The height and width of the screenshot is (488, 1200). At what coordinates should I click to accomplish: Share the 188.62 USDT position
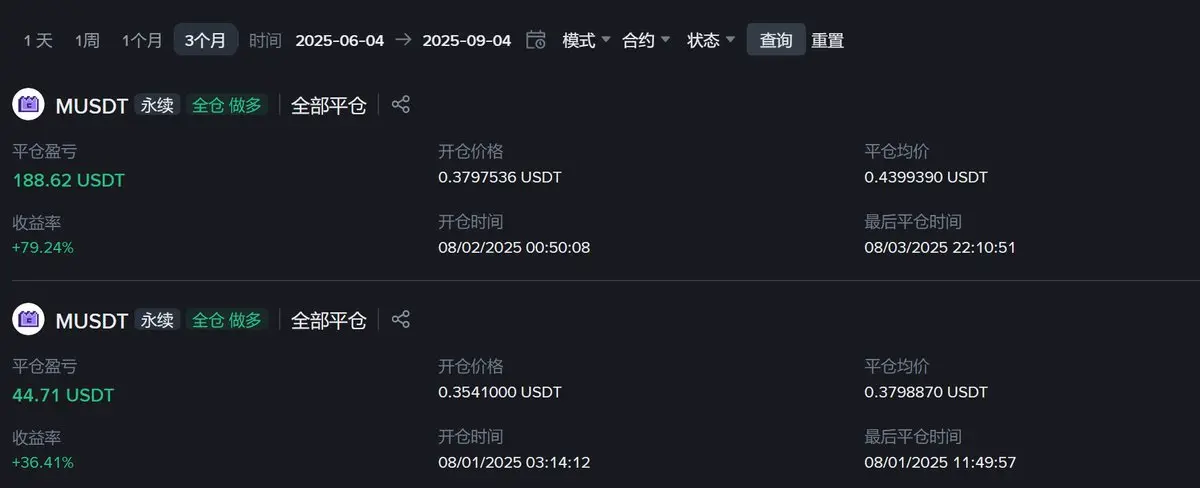(x=401, y=104)
